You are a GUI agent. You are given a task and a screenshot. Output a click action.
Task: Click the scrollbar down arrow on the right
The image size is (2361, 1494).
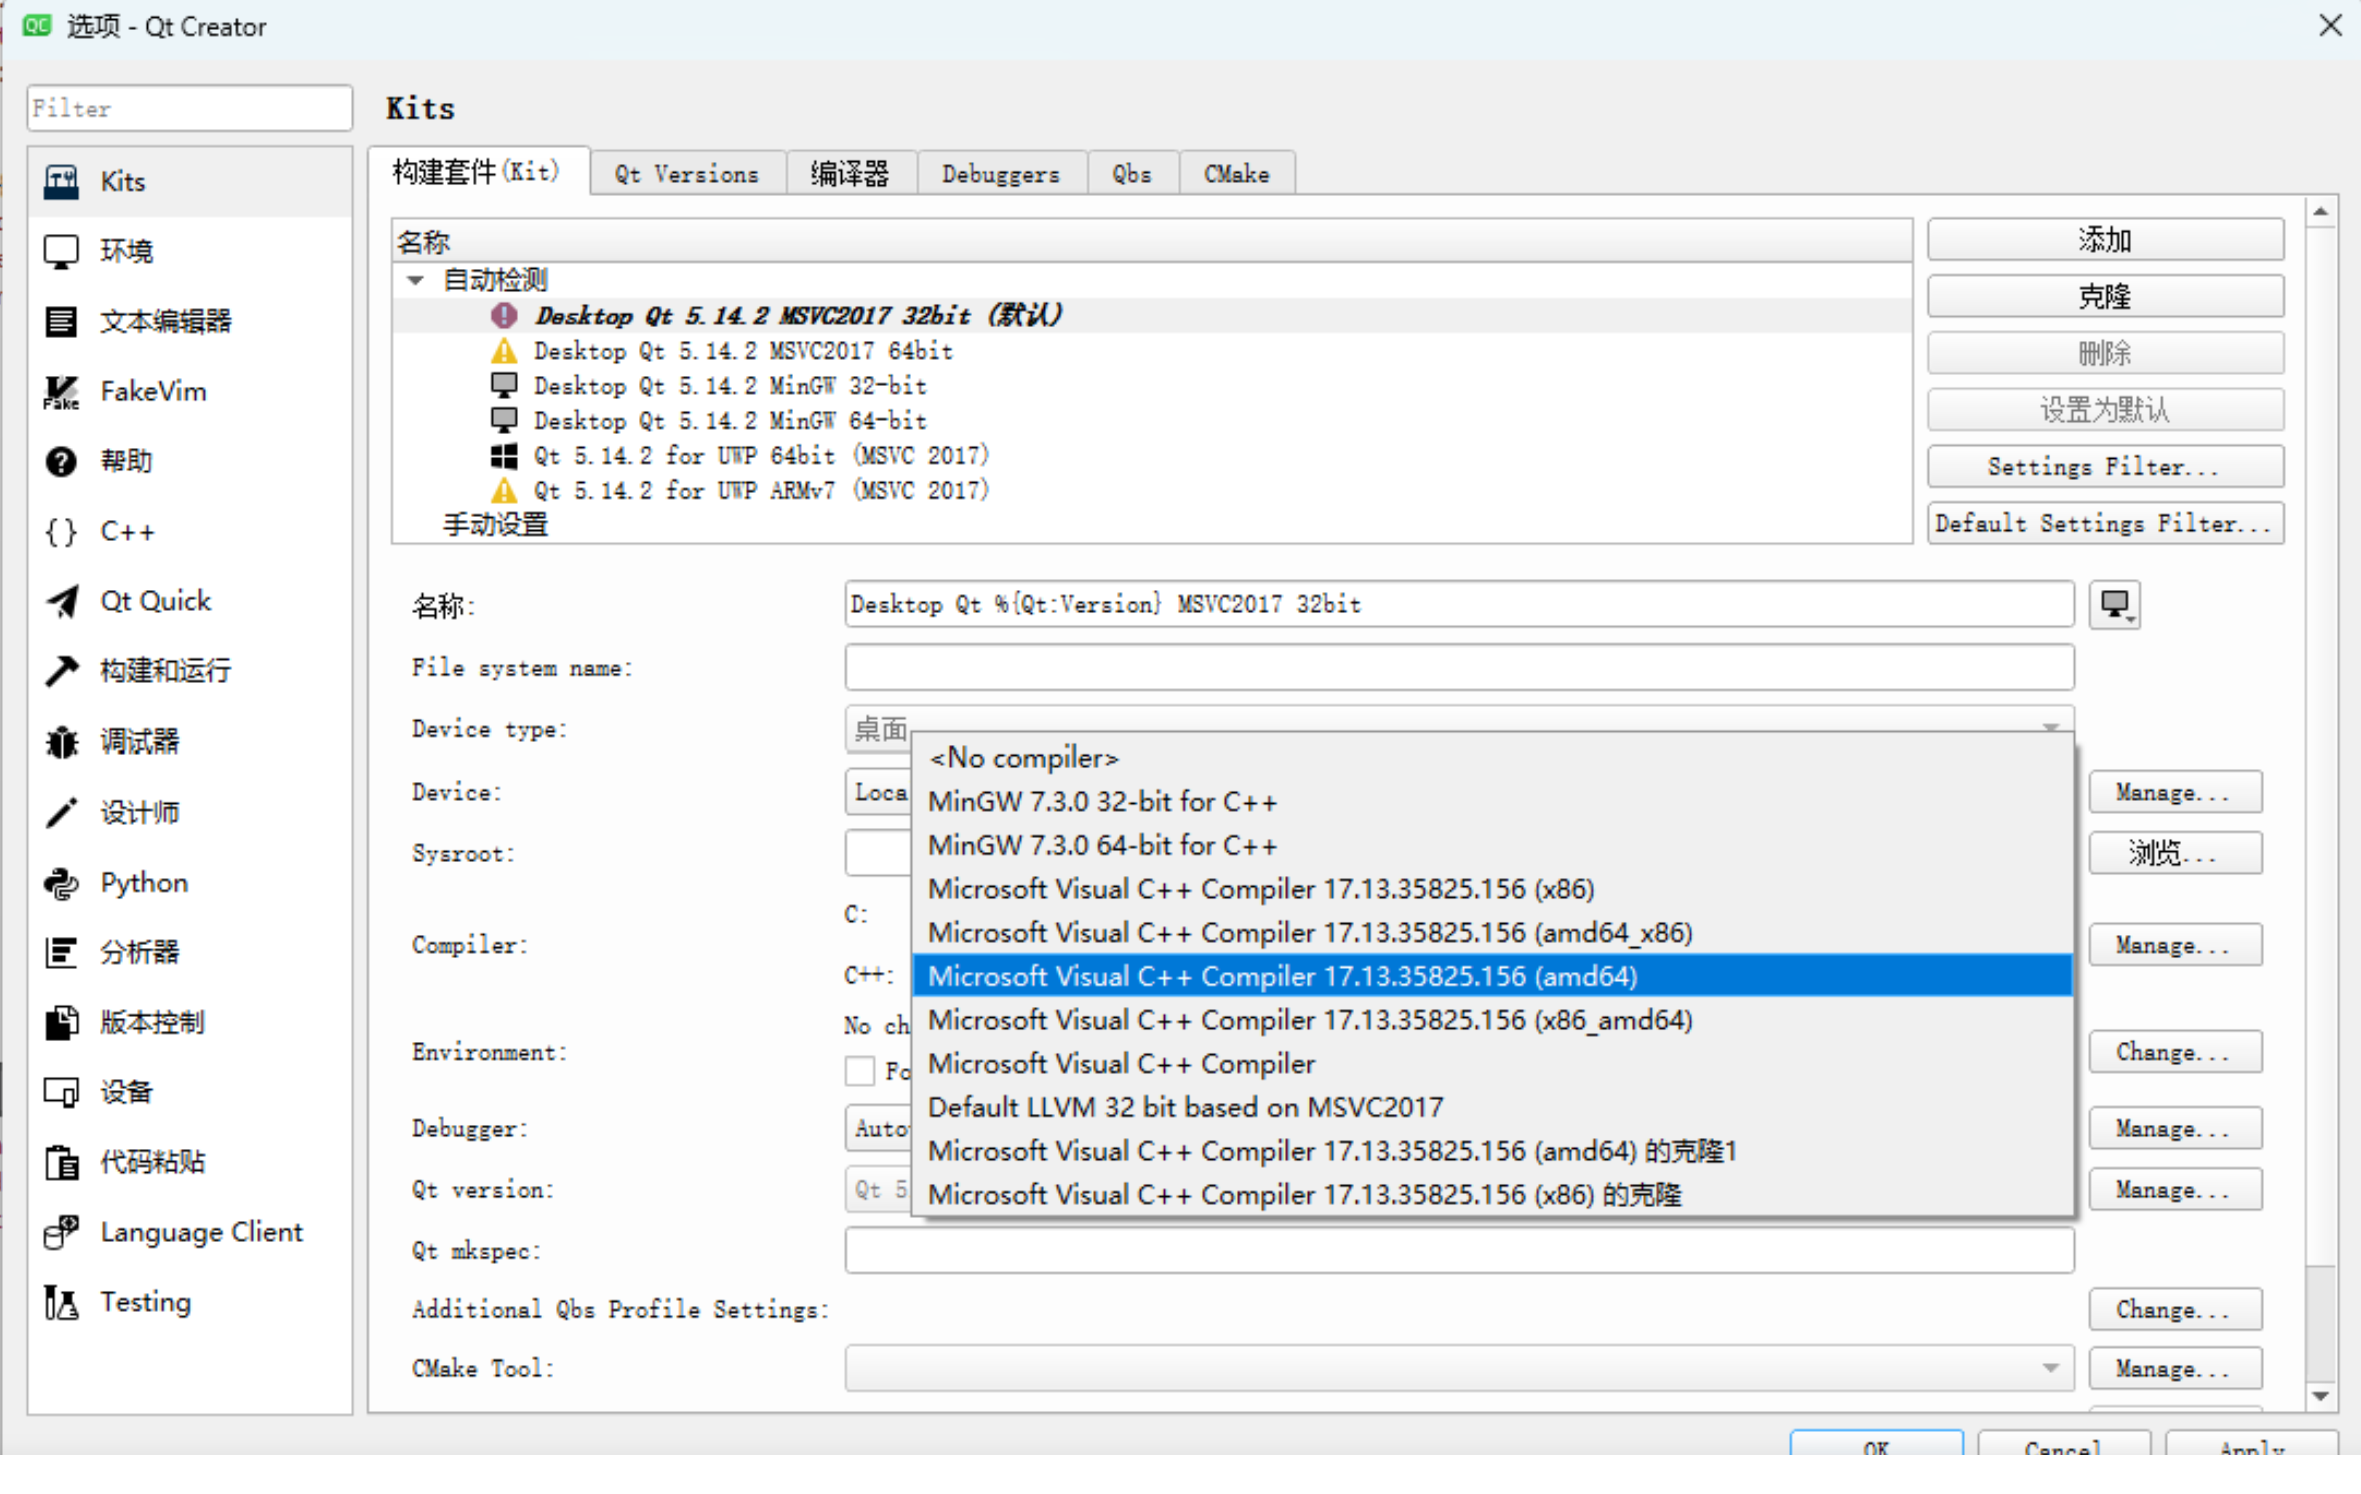(x=2321, y=1395)
